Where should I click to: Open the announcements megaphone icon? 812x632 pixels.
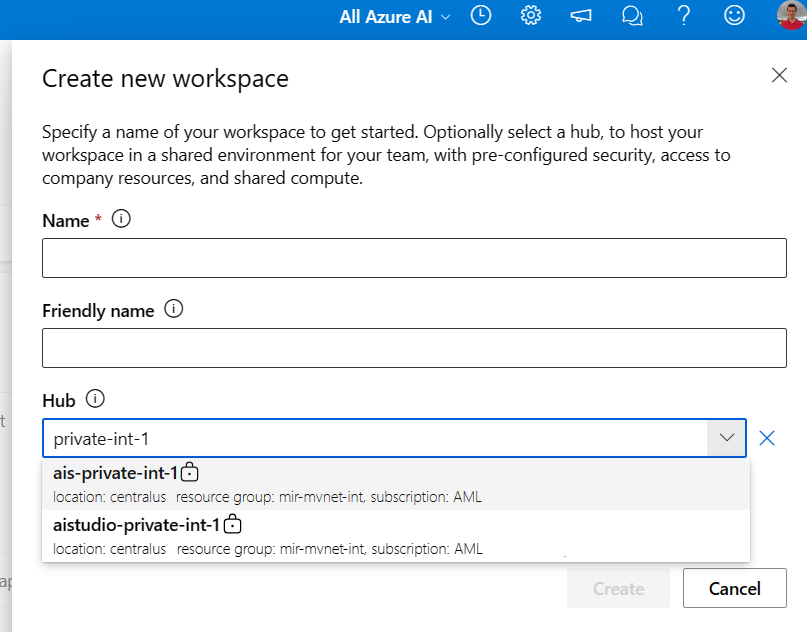pyautogui.click(x=581, y=16)
